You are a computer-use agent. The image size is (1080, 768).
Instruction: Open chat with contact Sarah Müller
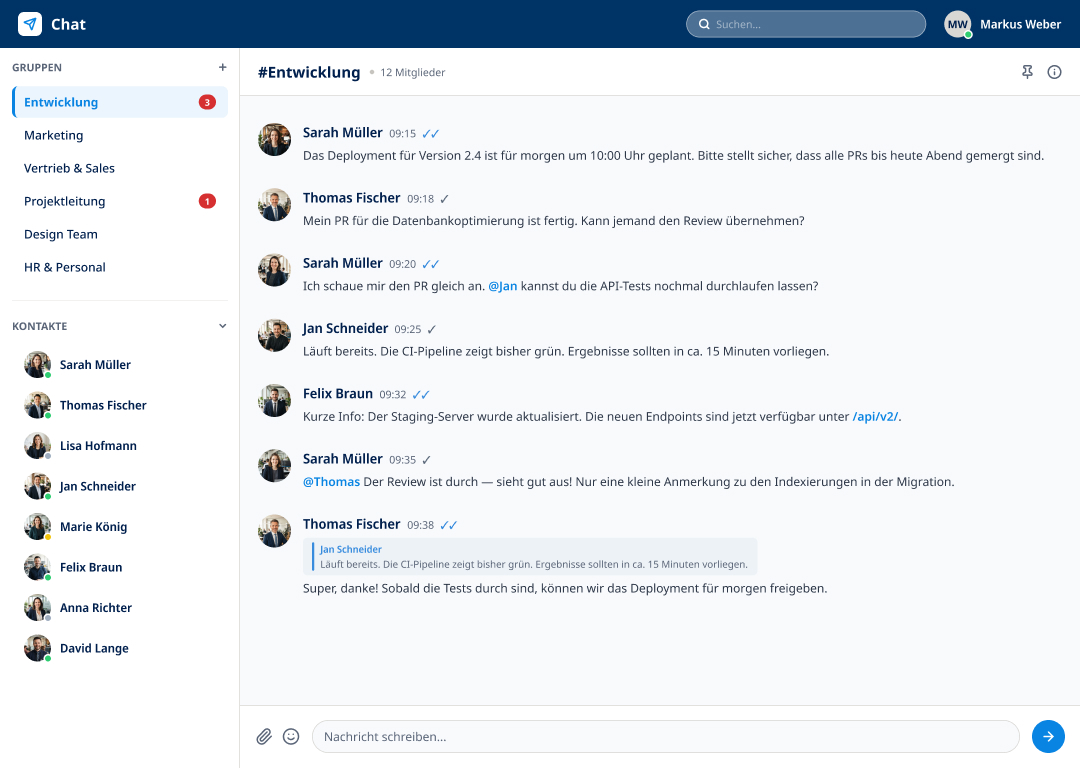click(120, 364)
